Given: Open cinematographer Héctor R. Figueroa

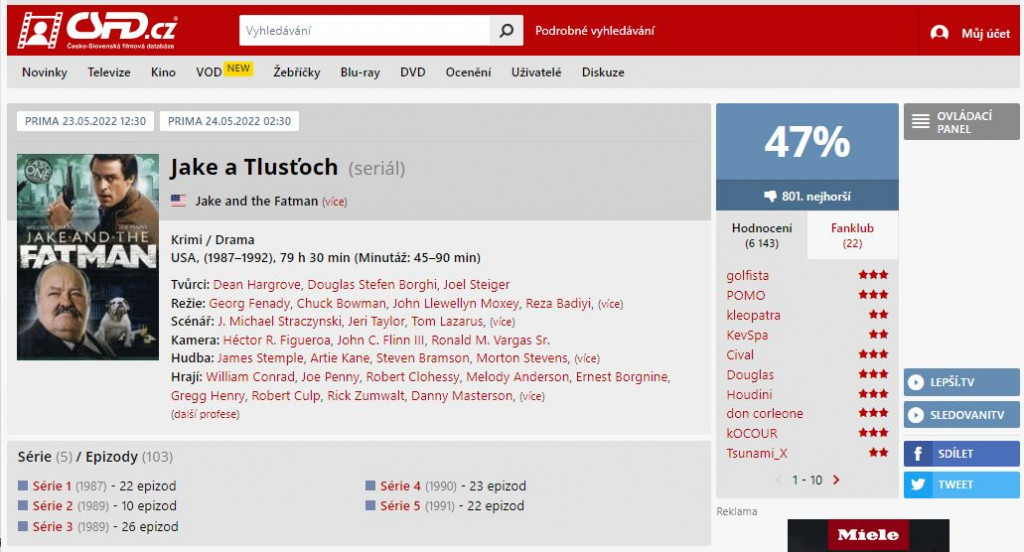Looking at the screenshot, I should click(276, 340).
